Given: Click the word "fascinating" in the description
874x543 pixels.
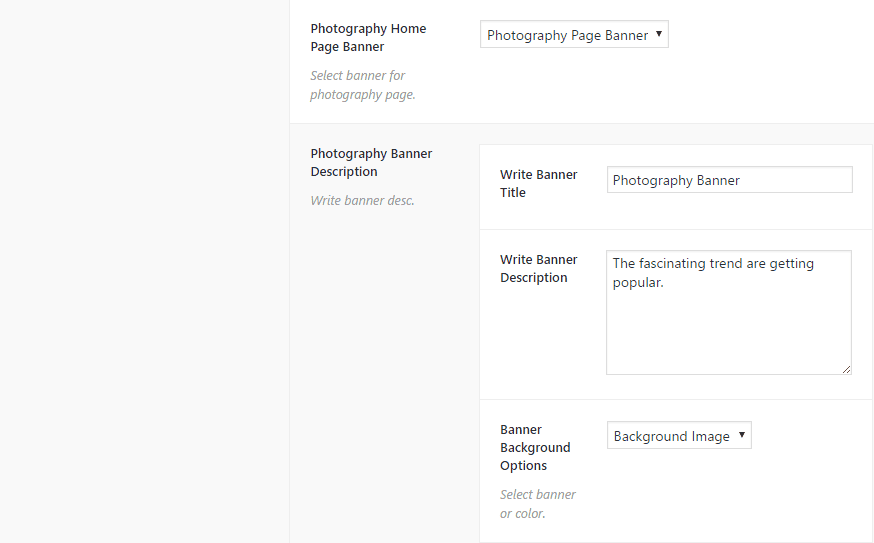Looking at the screenshot, I should coord(676,264).
